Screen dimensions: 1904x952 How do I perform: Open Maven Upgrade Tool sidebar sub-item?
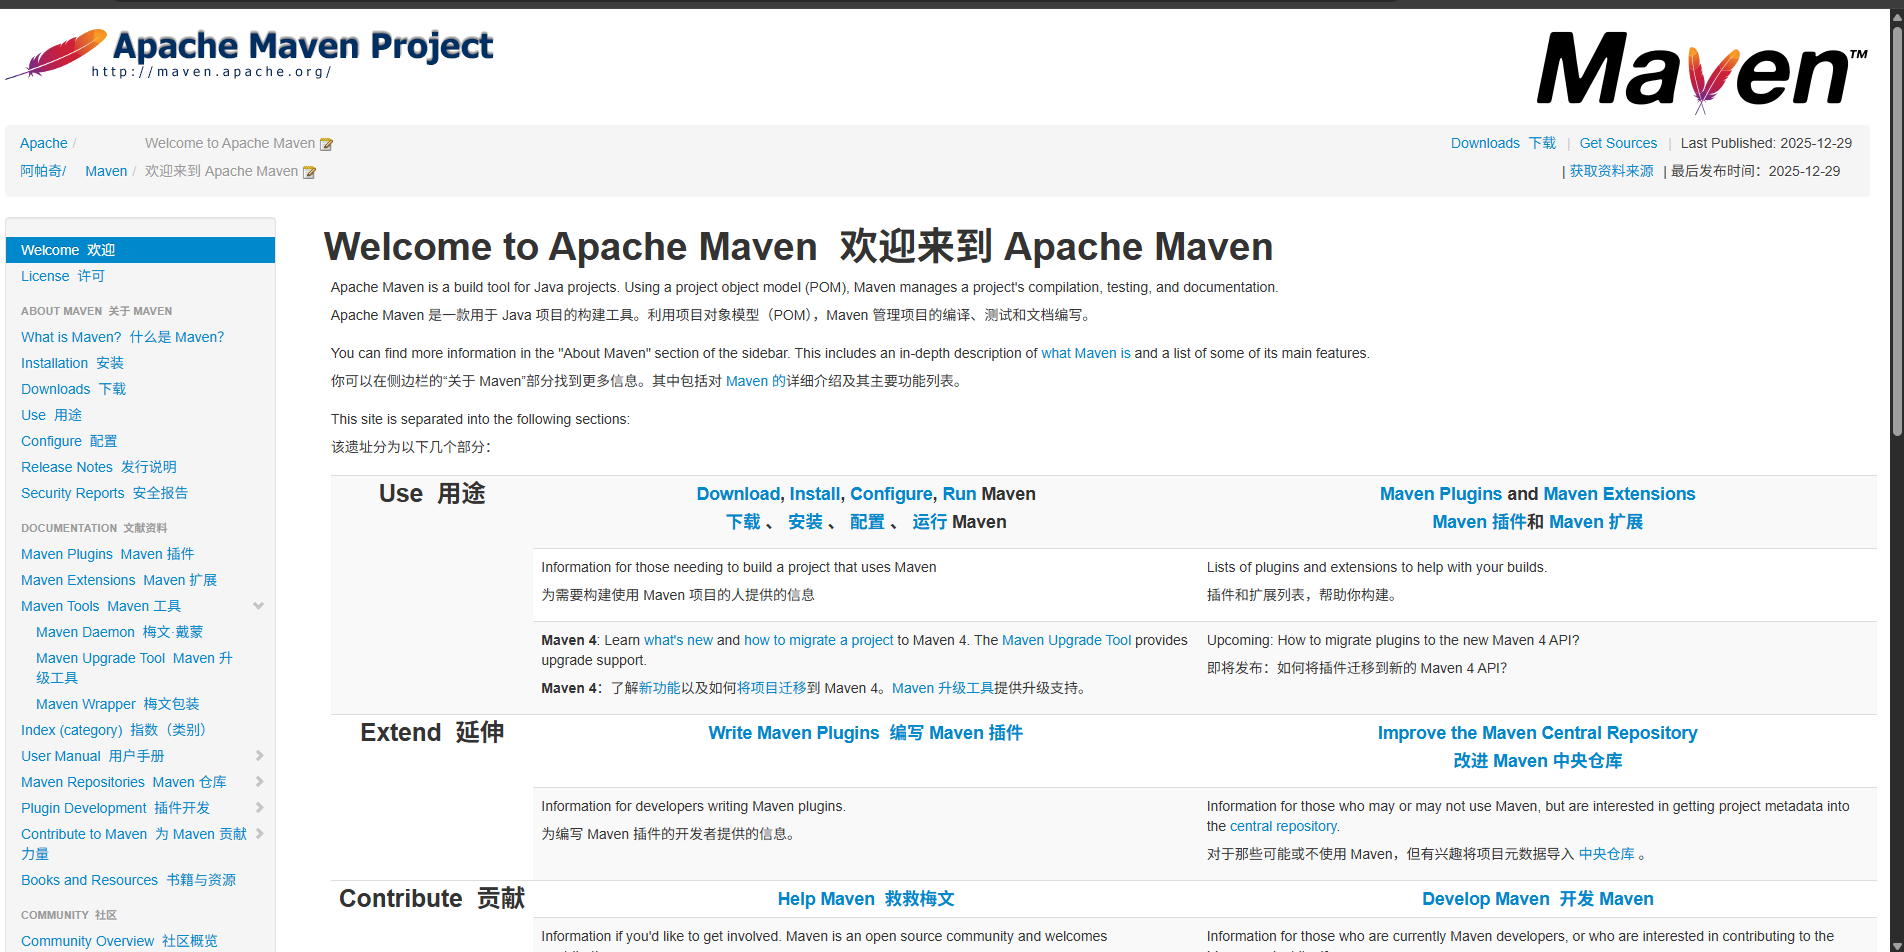(x=134, y=667)
